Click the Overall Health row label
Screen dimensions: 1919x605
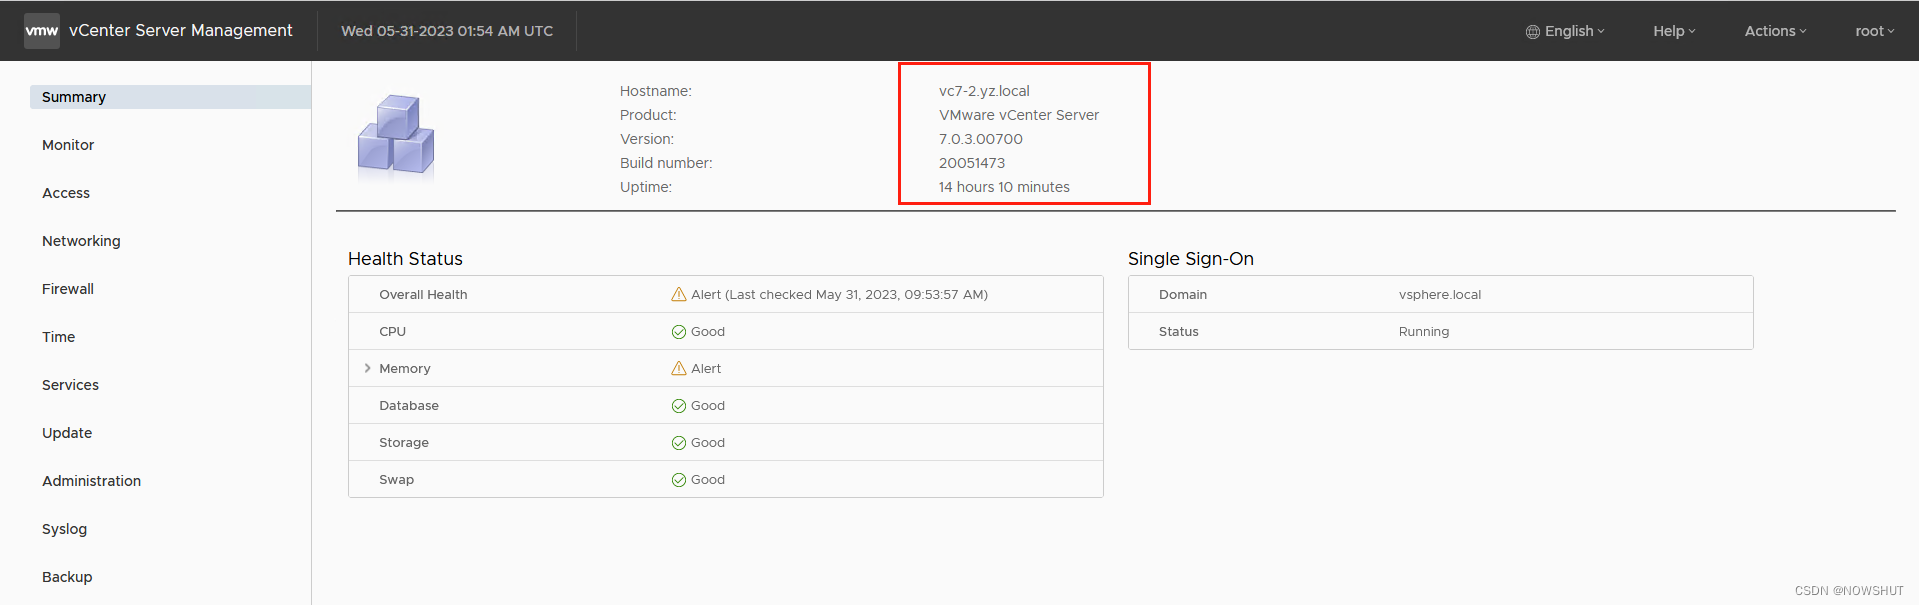423,294
